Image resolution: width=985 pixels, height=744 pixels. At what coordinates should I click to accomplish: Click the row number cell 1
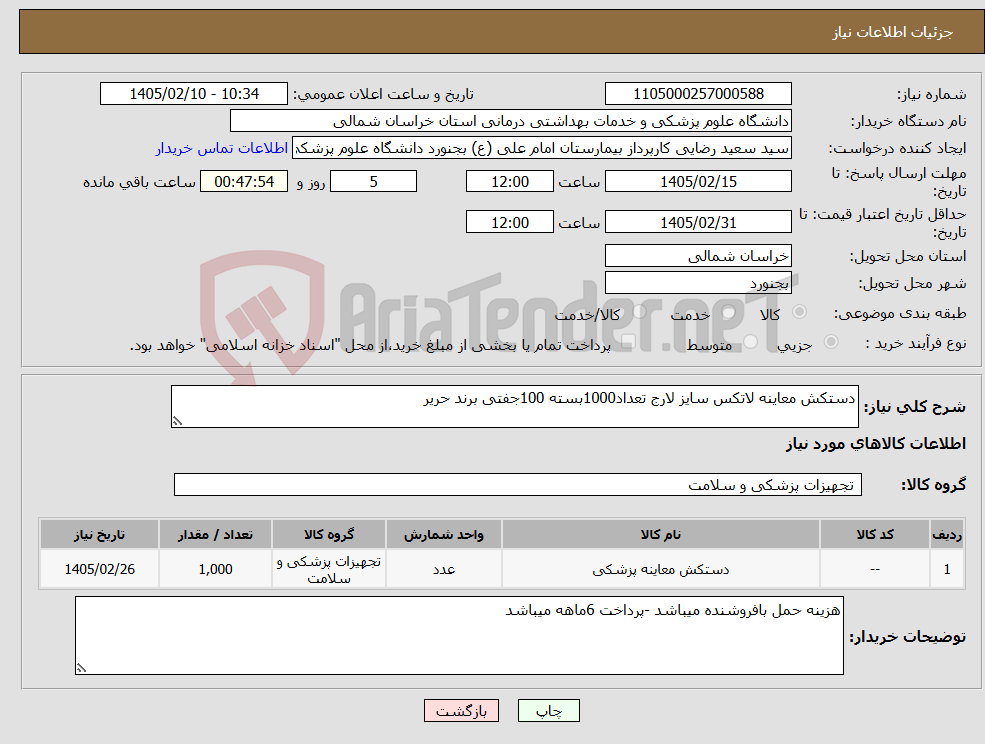(947, 569)
